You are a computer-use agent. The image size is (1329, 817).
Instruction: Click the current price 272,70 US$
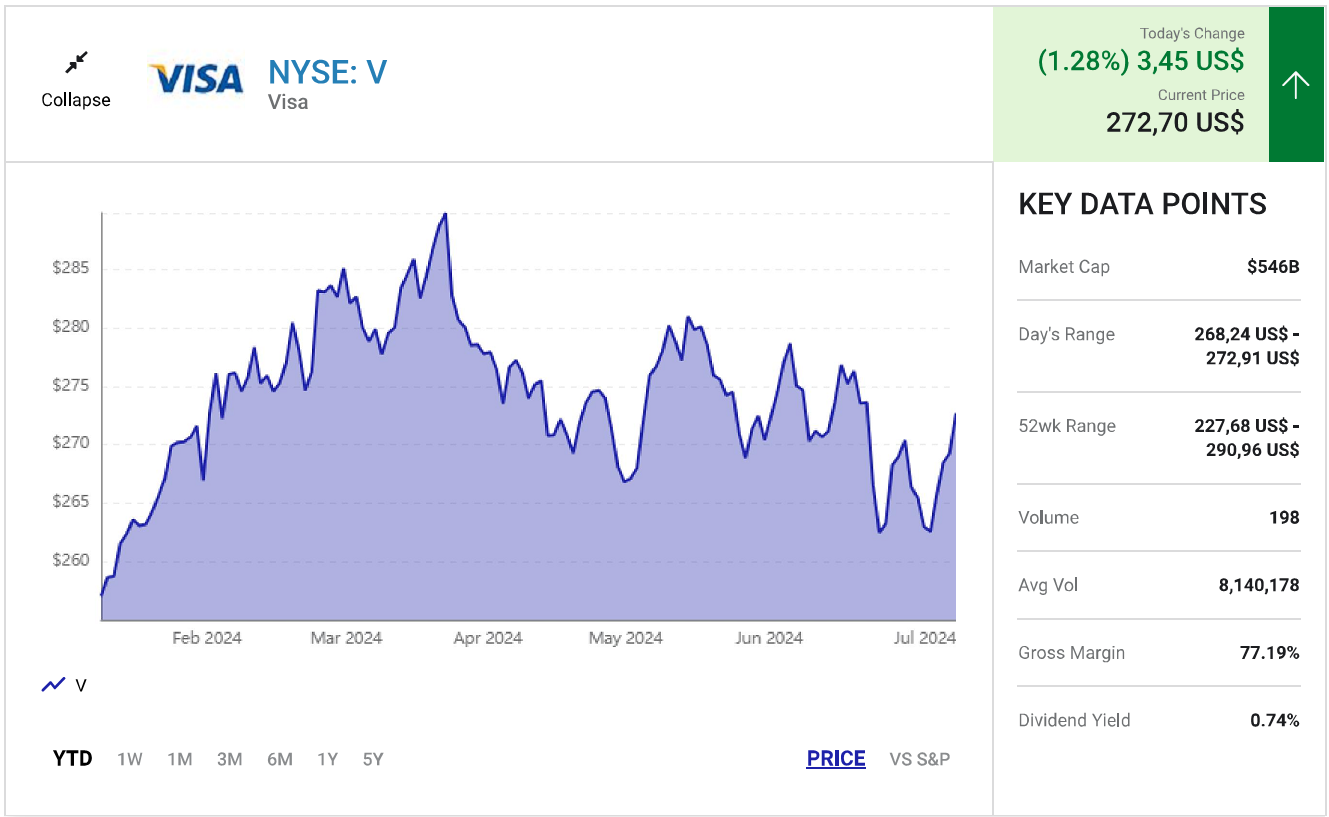coord(1174,123)
